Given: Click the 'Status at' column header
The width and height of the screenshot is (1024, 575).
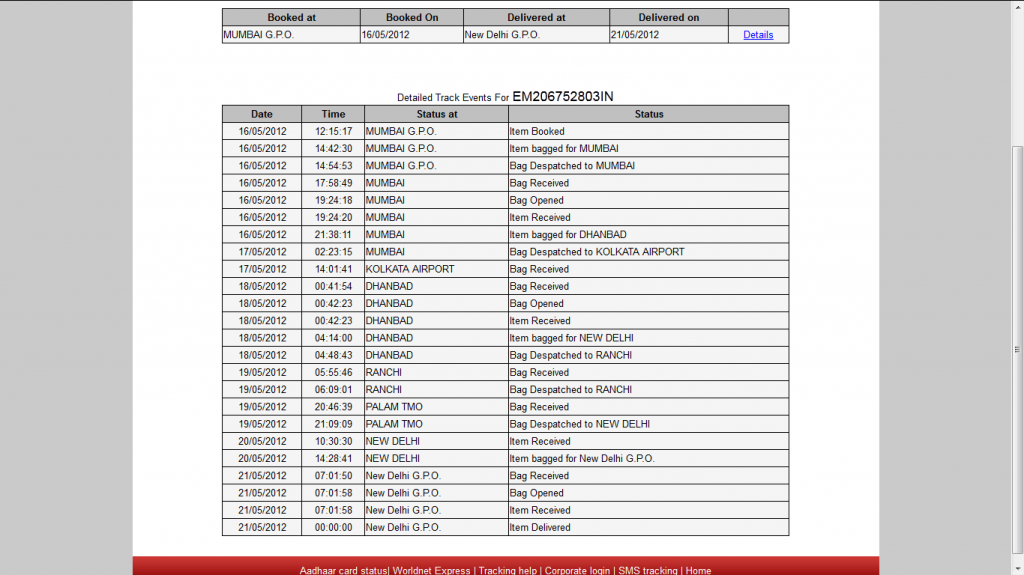Looking at the screenshot, I should click(436, 114).
